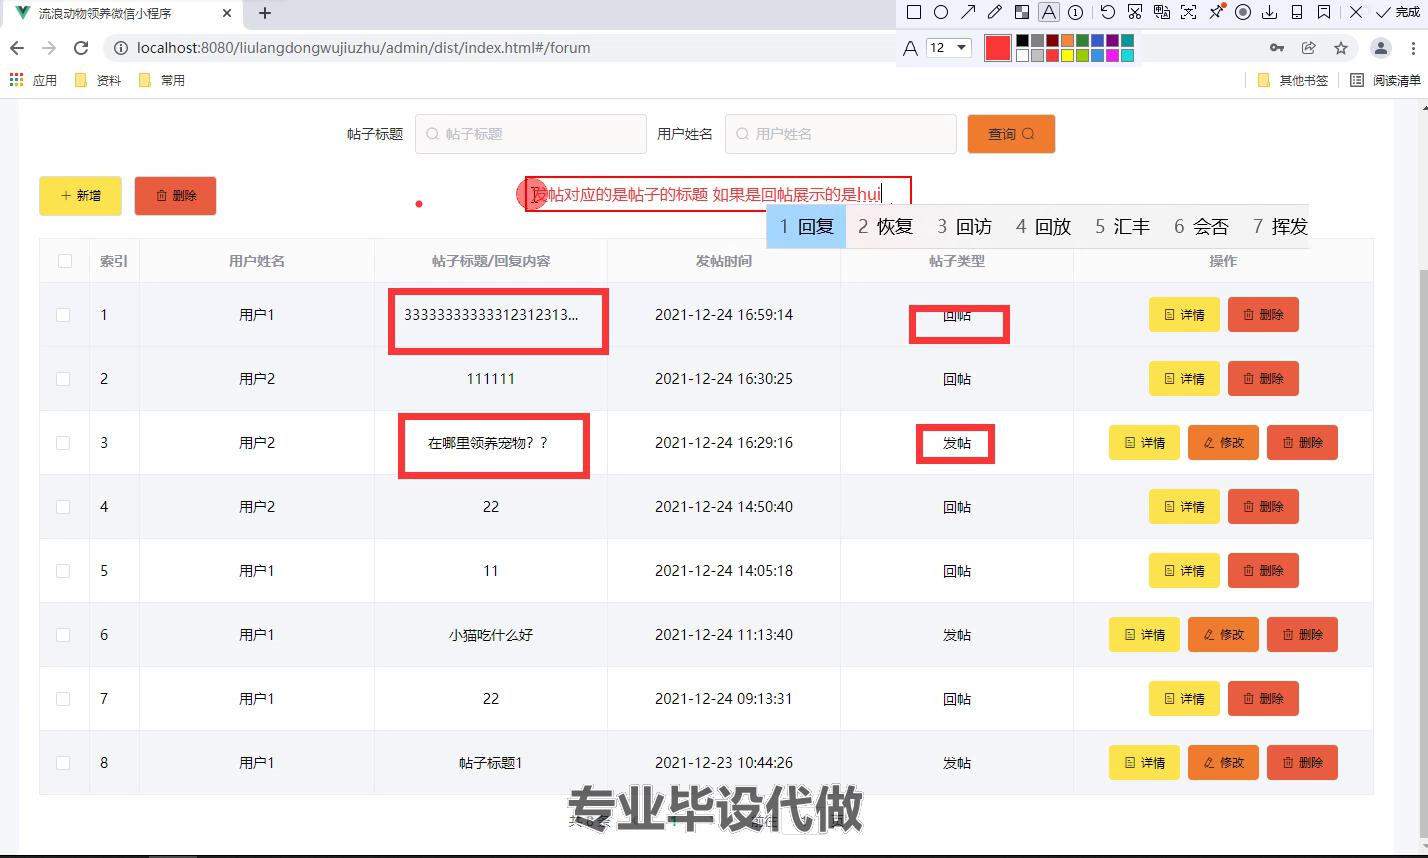1428x858 pixels.
Task: Focus the 帖子标题 search field
Action: (531, 134)
